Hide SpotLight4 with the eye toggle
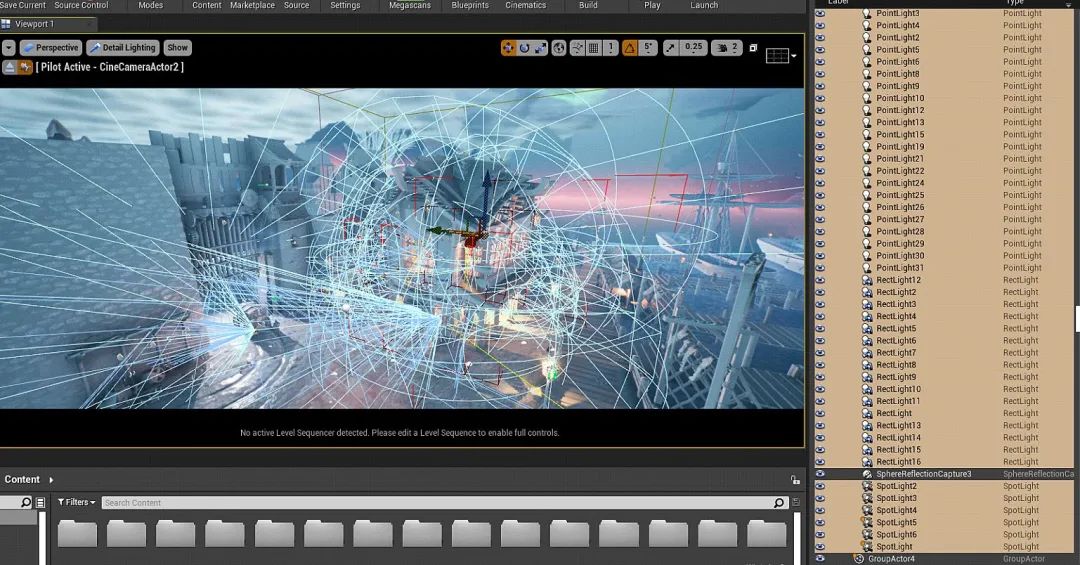 point(820,510)
